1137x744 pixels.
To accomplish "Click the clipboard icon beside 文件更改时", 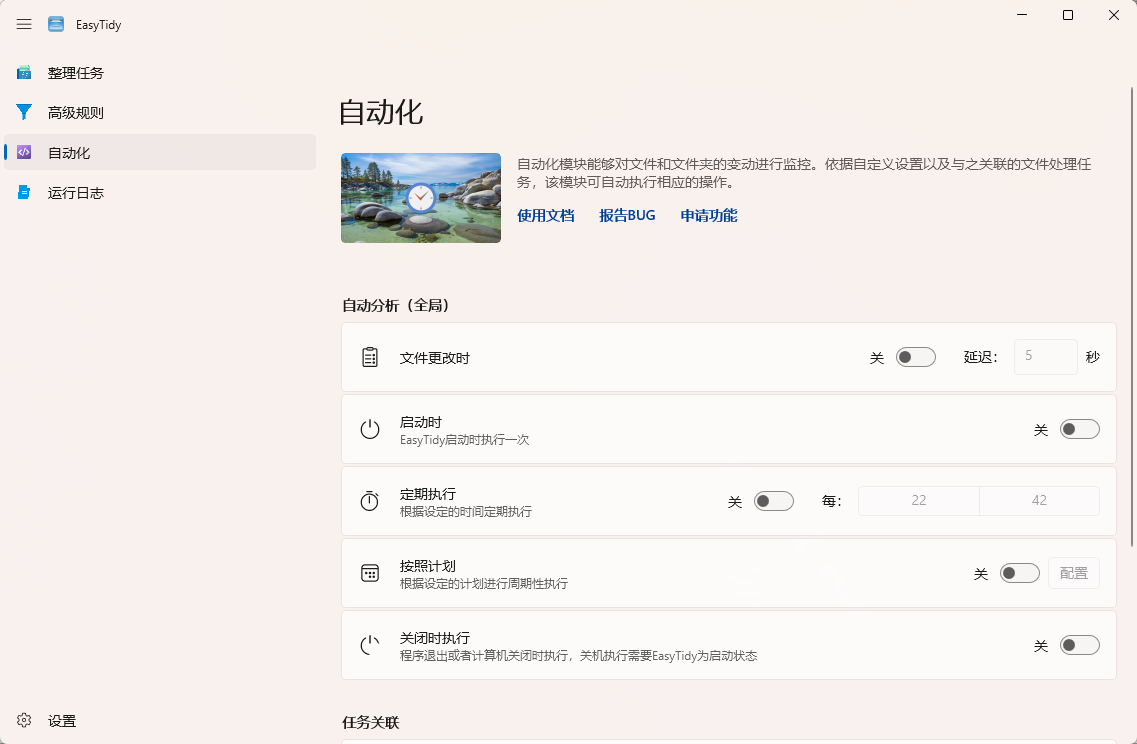I will click(x=370, y=357).
